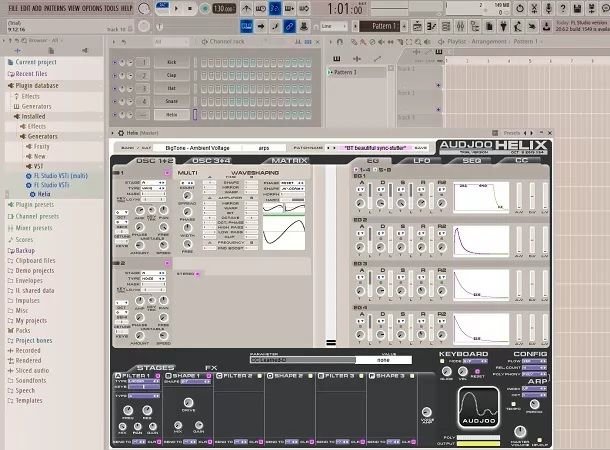Open the OPTIONS menu
This screenshot has width=610, height=450.
[x=92, y=8]
